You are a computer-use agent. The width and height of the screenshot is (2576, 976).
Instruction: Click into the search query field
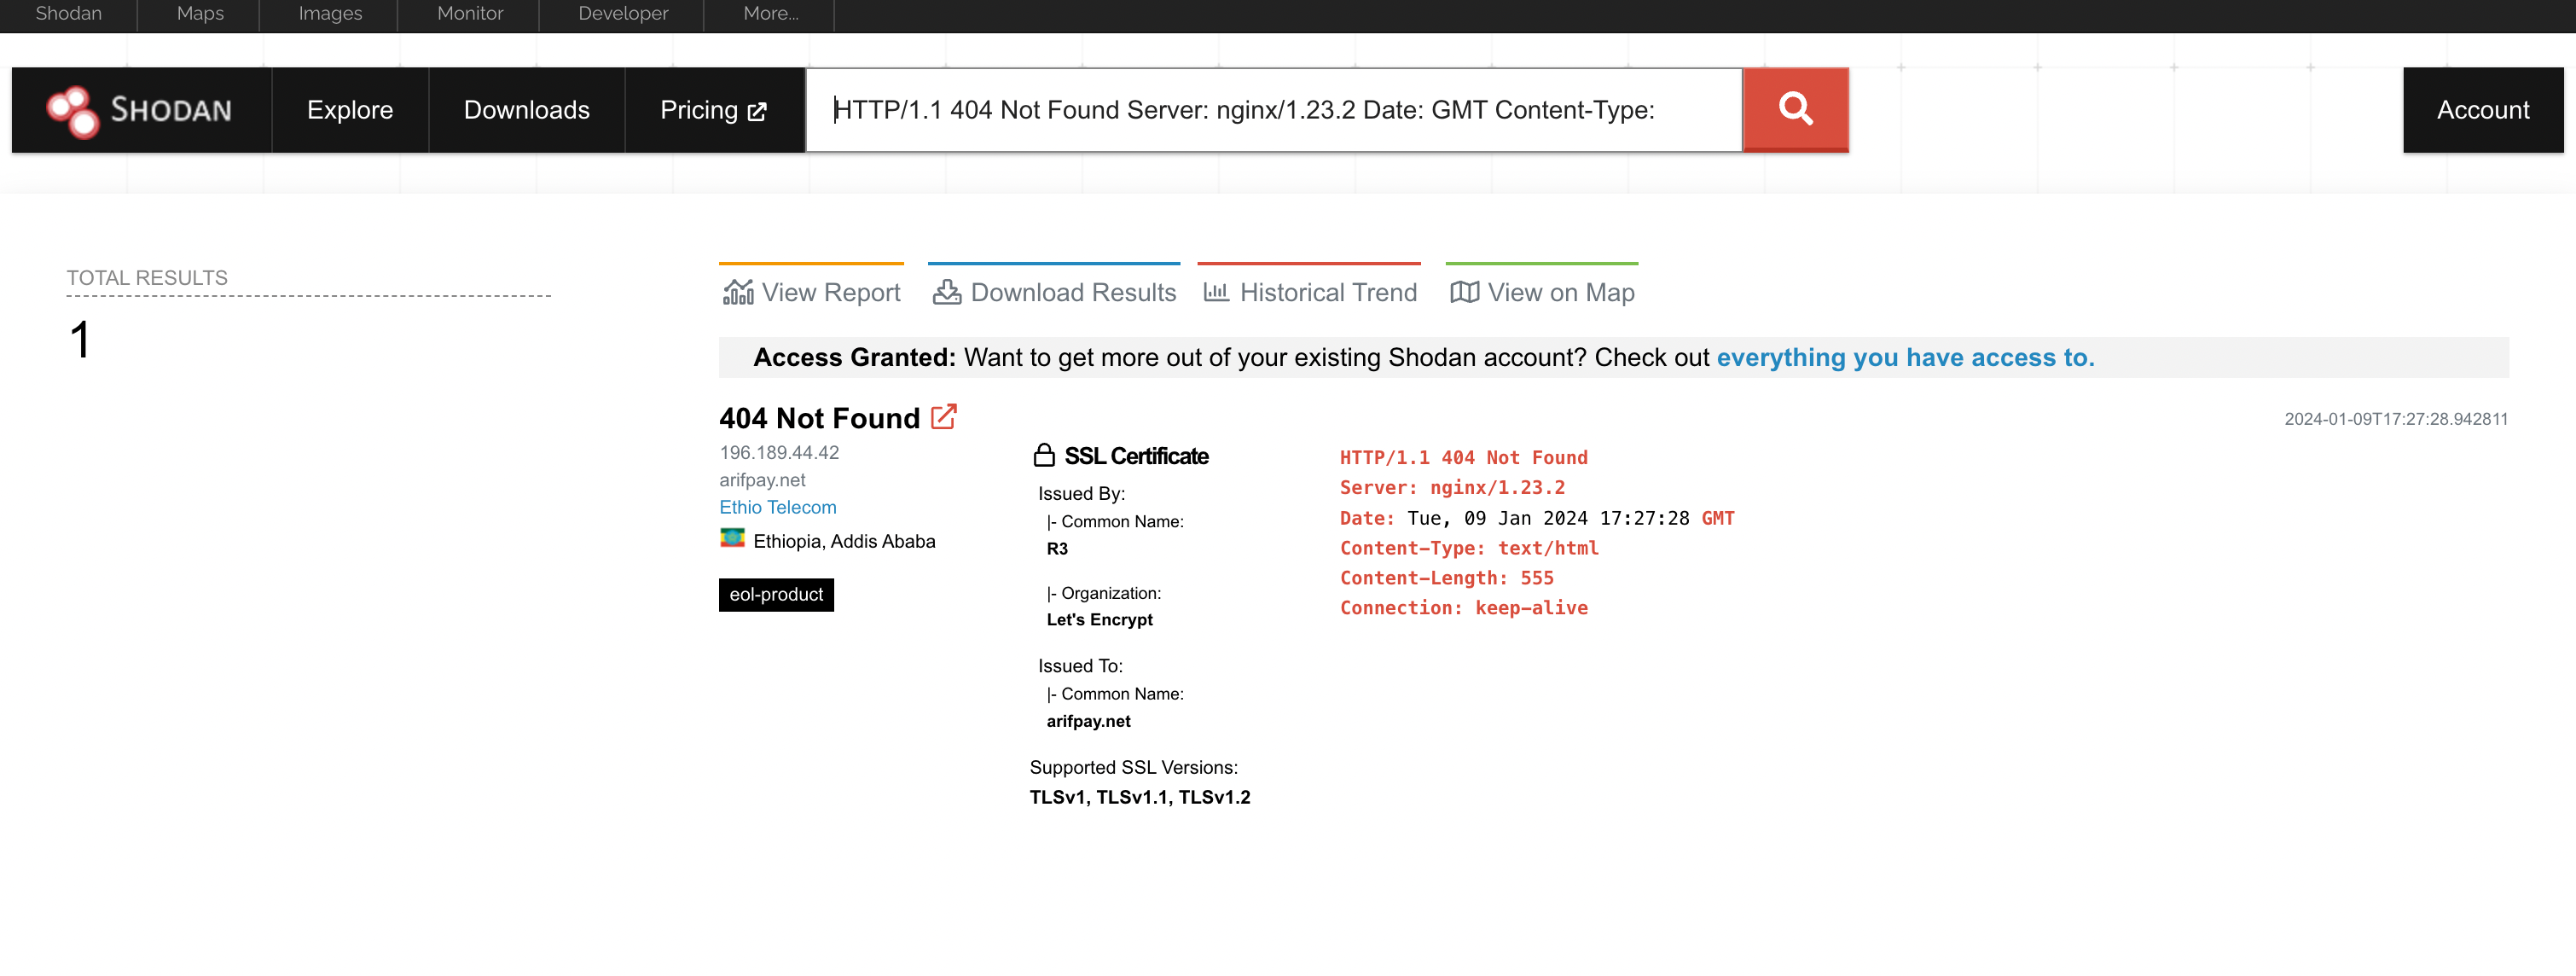tap(1274, 110)
